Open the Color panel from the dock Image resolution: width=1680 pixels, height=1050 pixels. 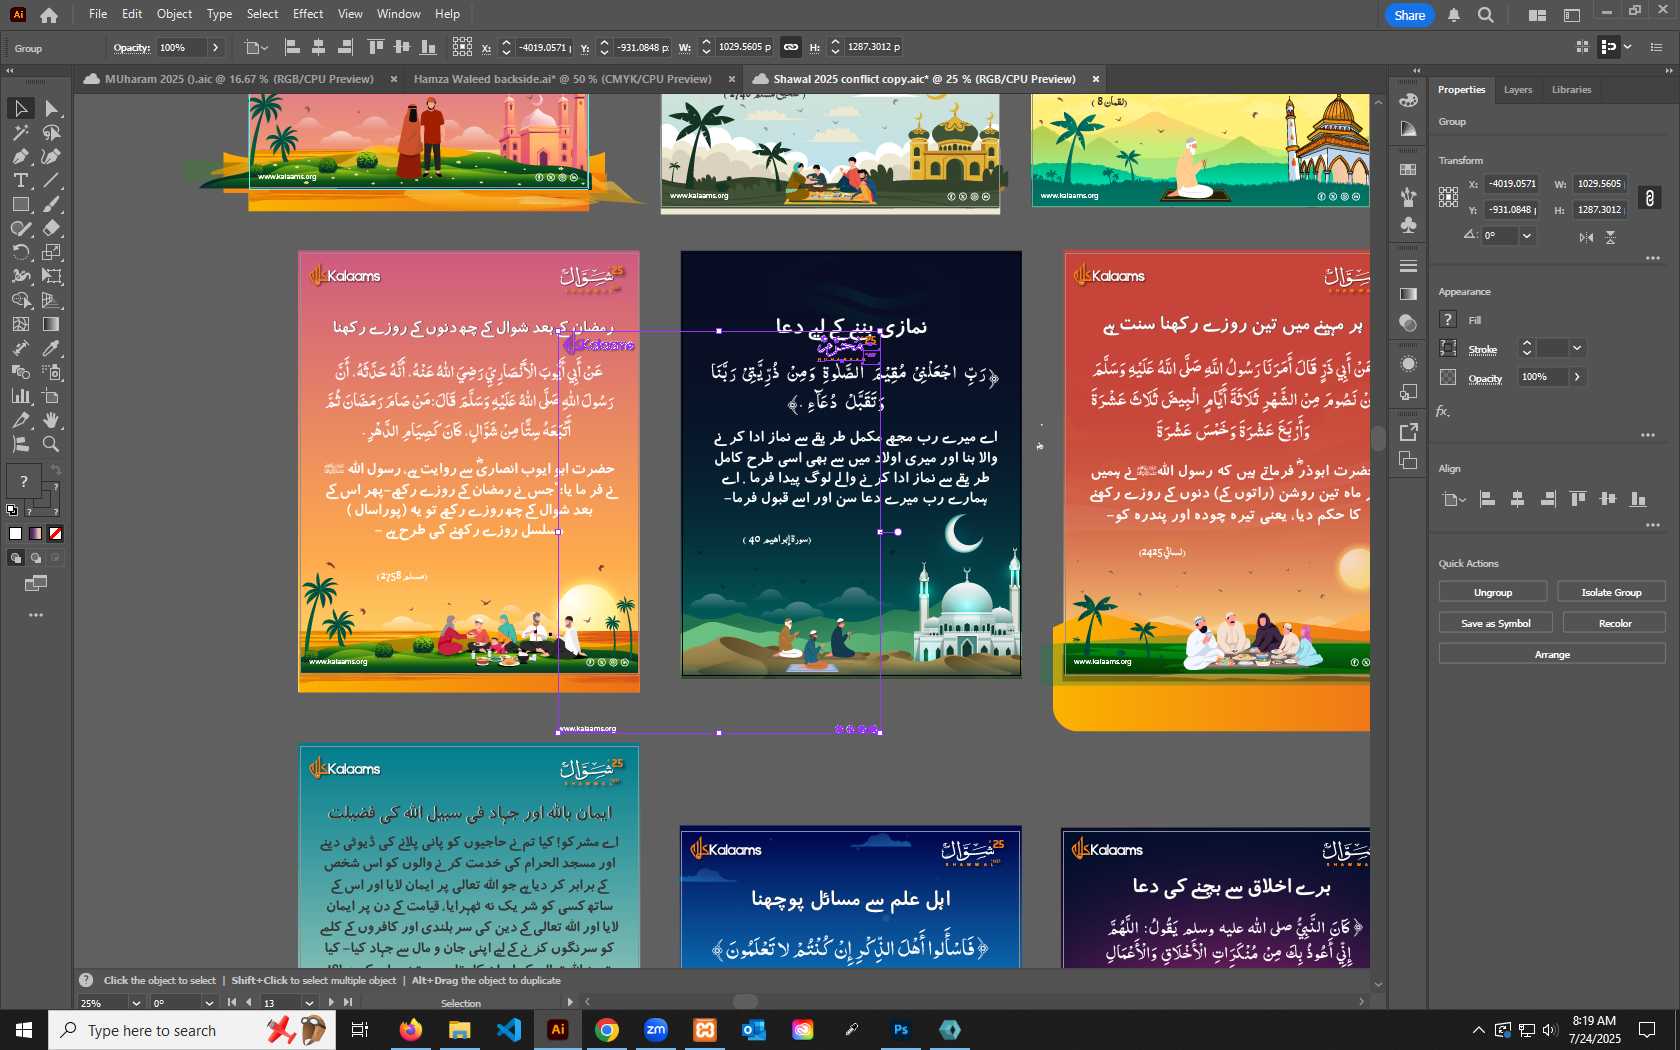coord(1408,100)
